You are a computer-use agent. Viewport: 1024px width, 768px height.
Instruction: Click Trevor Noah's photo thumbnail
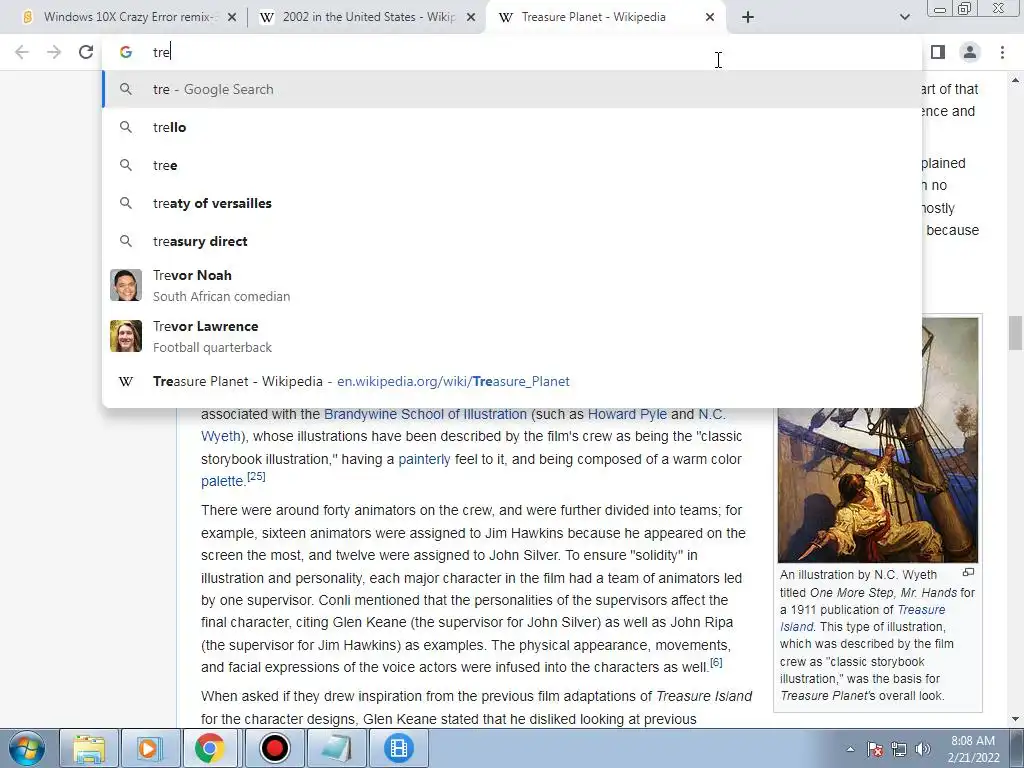[125, 285]
